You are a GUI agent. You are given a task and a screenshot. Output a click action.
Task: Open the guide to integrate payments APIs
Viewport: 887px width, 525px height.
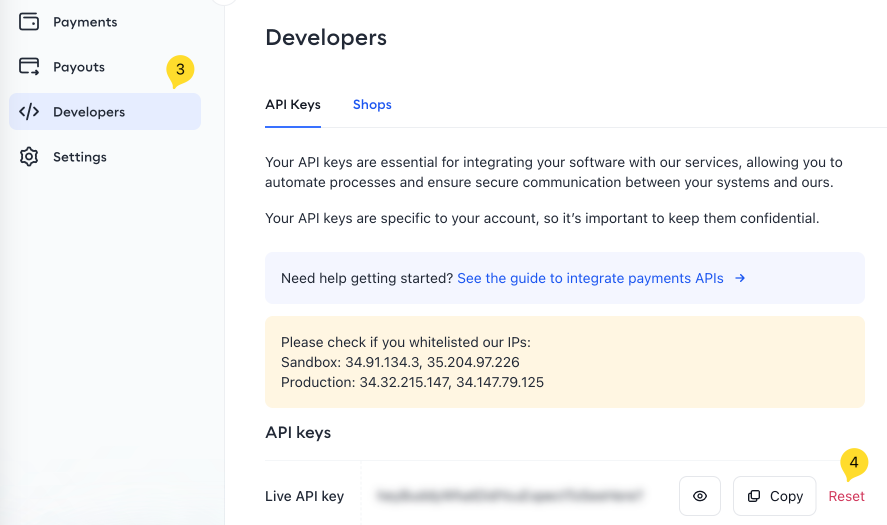pyautogui.click(x=590, y=278)
